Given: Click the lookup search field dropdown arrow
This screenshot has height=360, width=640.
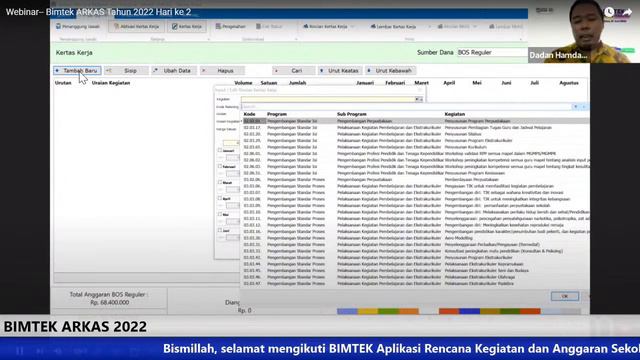Looking at the screenshot, I should pyautogui.click(x=576, y=107).
